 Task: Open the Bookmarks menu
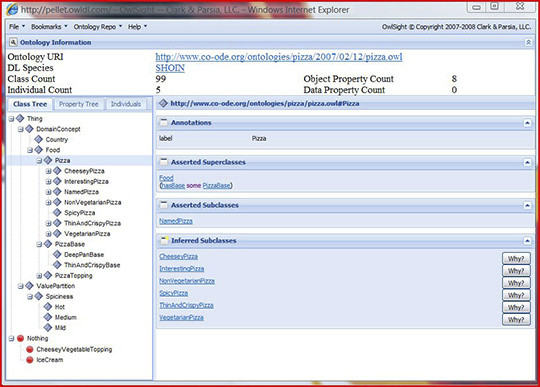pos(49,27)
